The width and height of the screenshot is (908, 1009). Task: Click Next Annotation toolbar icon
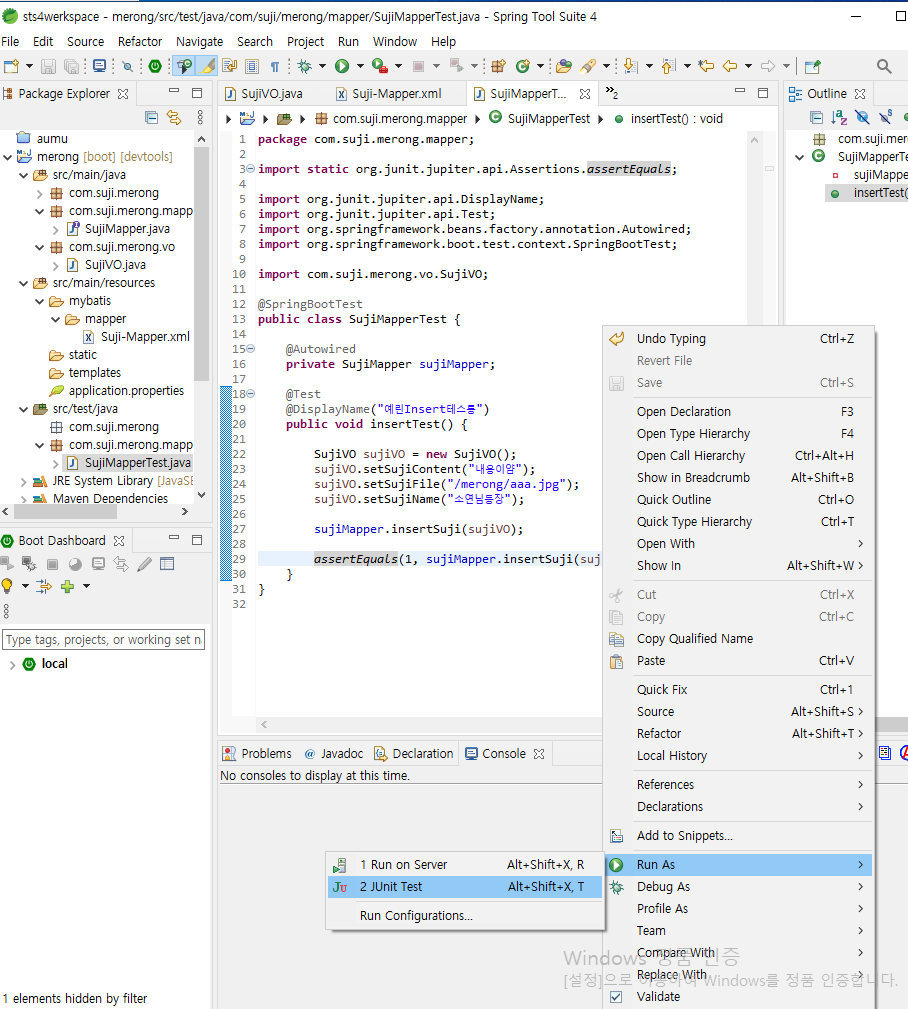pos(631,66)
